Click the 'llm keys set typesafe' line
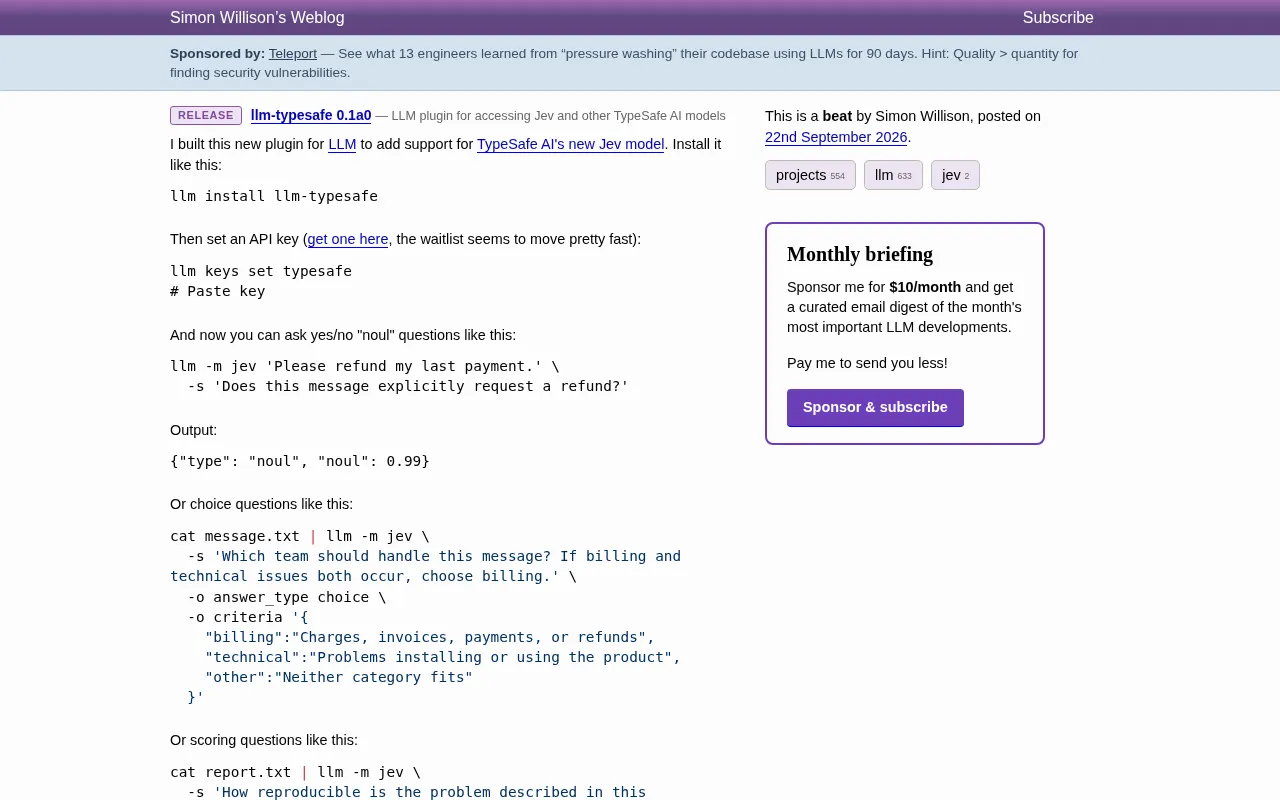The height and width of the screenshot is (800, 1280). (261, 271)
